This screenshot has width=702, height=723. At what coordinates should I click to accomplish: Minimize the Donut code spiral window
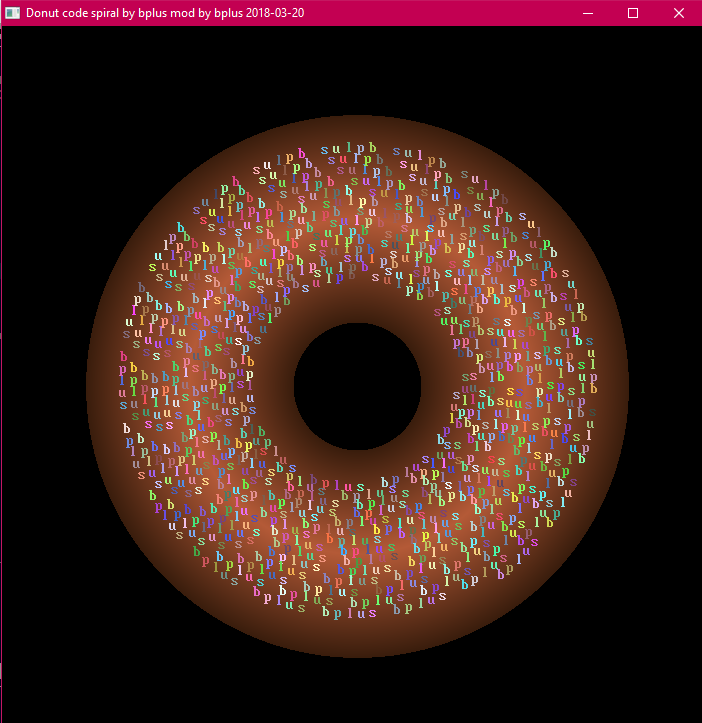pos(587,13)
